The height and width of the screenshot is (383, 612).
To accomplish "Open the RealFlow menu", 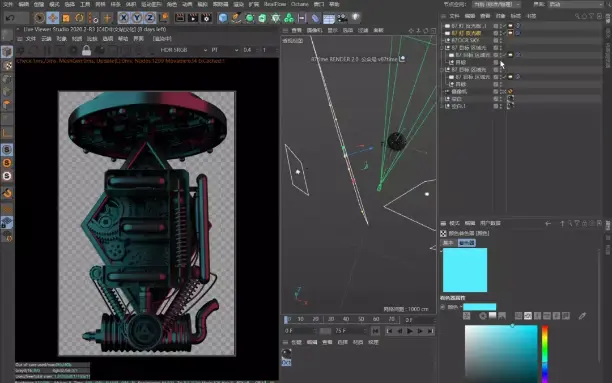I will point(275,4).
